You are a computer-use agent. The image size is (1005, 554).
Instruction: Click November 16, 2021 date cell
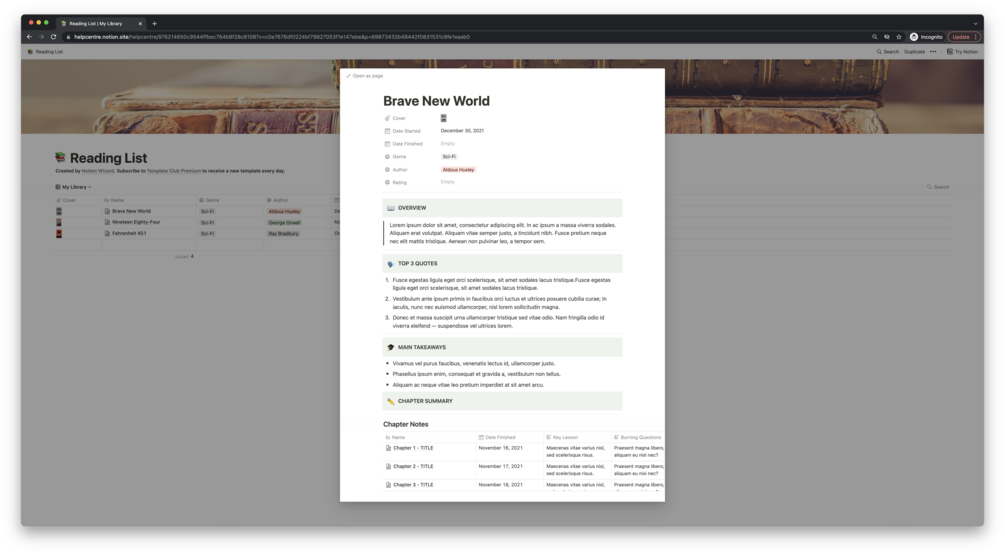(x=501, y=448)
